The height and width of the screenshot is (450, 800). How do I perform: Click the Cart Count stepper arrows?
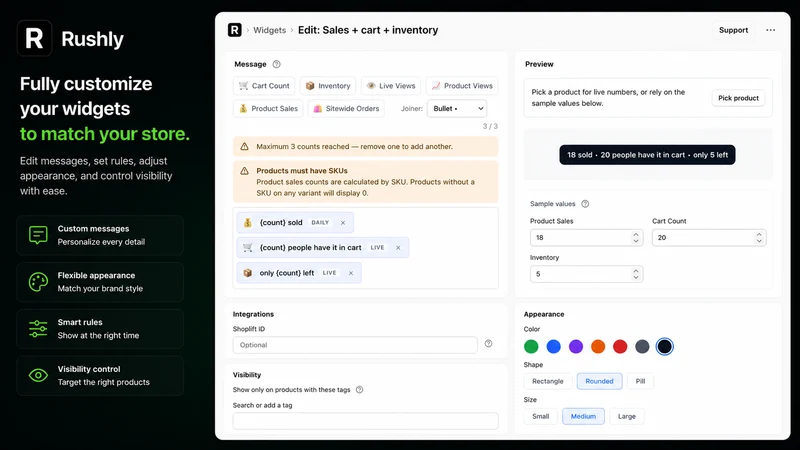click(759, 238)
